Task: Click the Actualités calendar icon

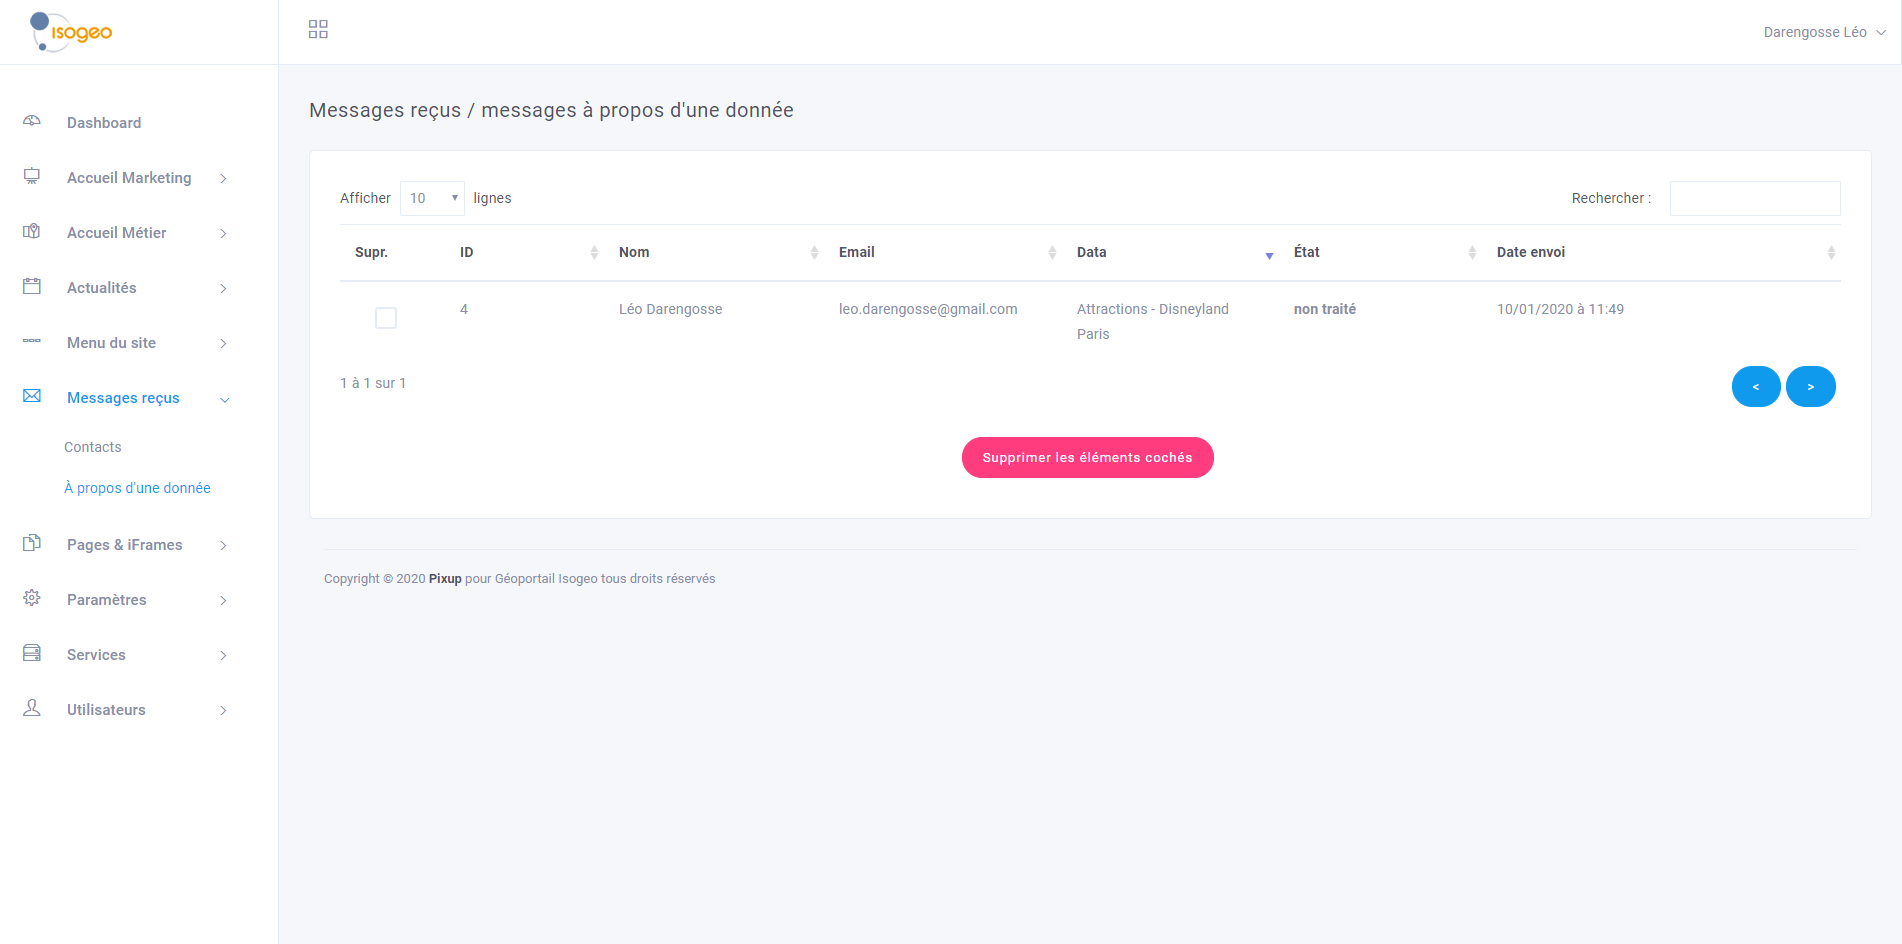Action: (x=32, y=286)
